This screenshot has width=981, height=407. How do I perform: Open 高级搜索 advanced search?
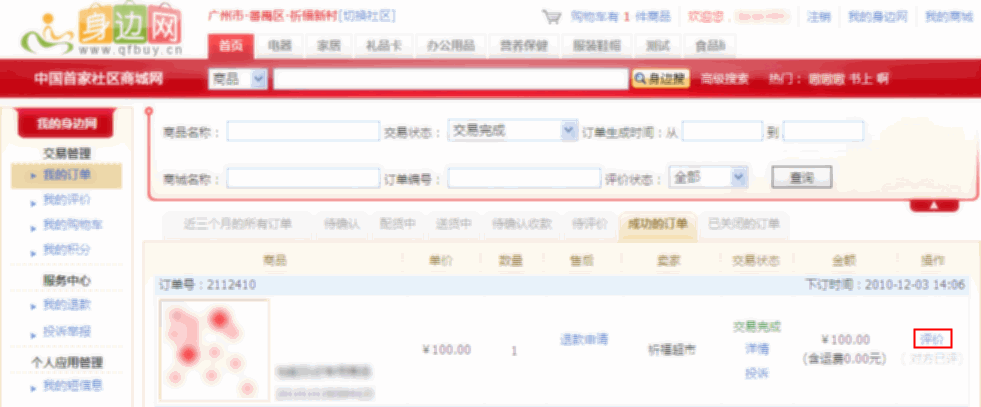click(x=724, y=79)
